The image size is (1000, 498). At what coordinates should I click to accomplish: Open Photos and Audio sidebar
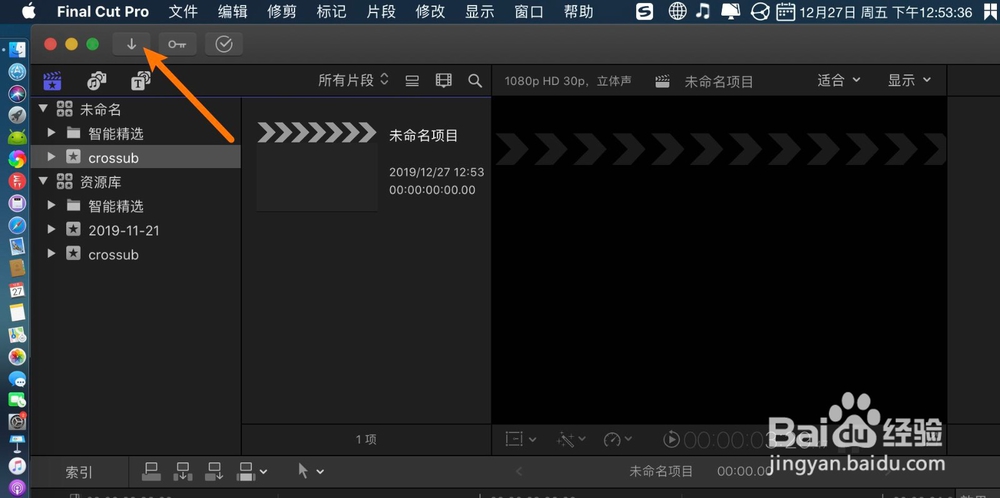(96, 80)
